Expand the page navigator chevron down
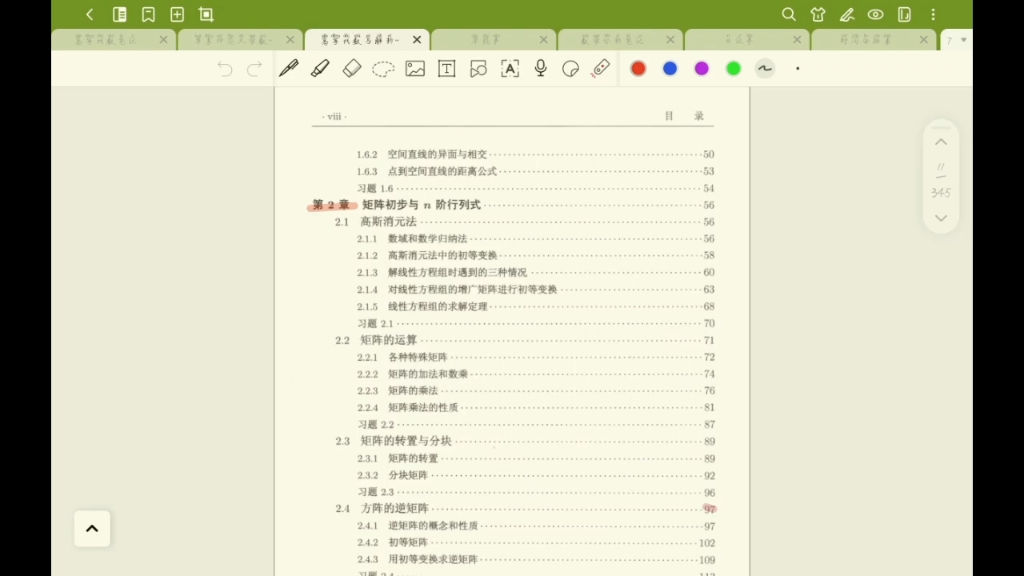The width and height of the screenshot is (1024, 576). [x=941, y=218]
